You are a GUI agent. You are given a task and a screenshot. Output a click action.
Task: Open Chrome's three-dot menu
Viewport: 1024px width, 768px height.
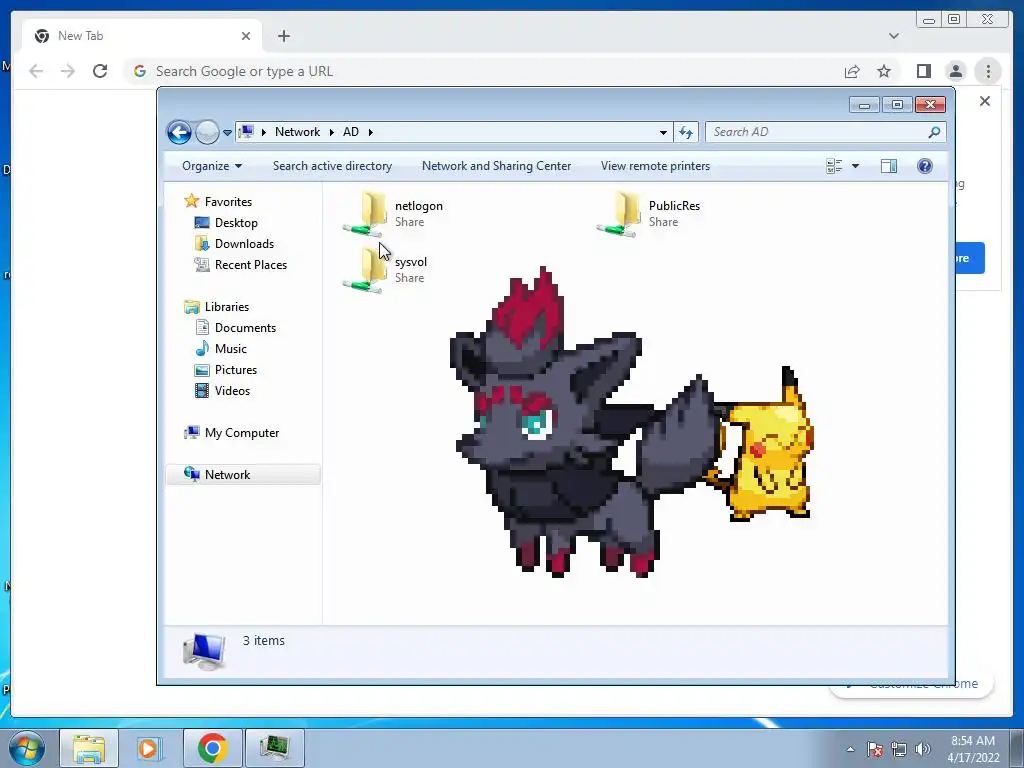coord(988,71)
